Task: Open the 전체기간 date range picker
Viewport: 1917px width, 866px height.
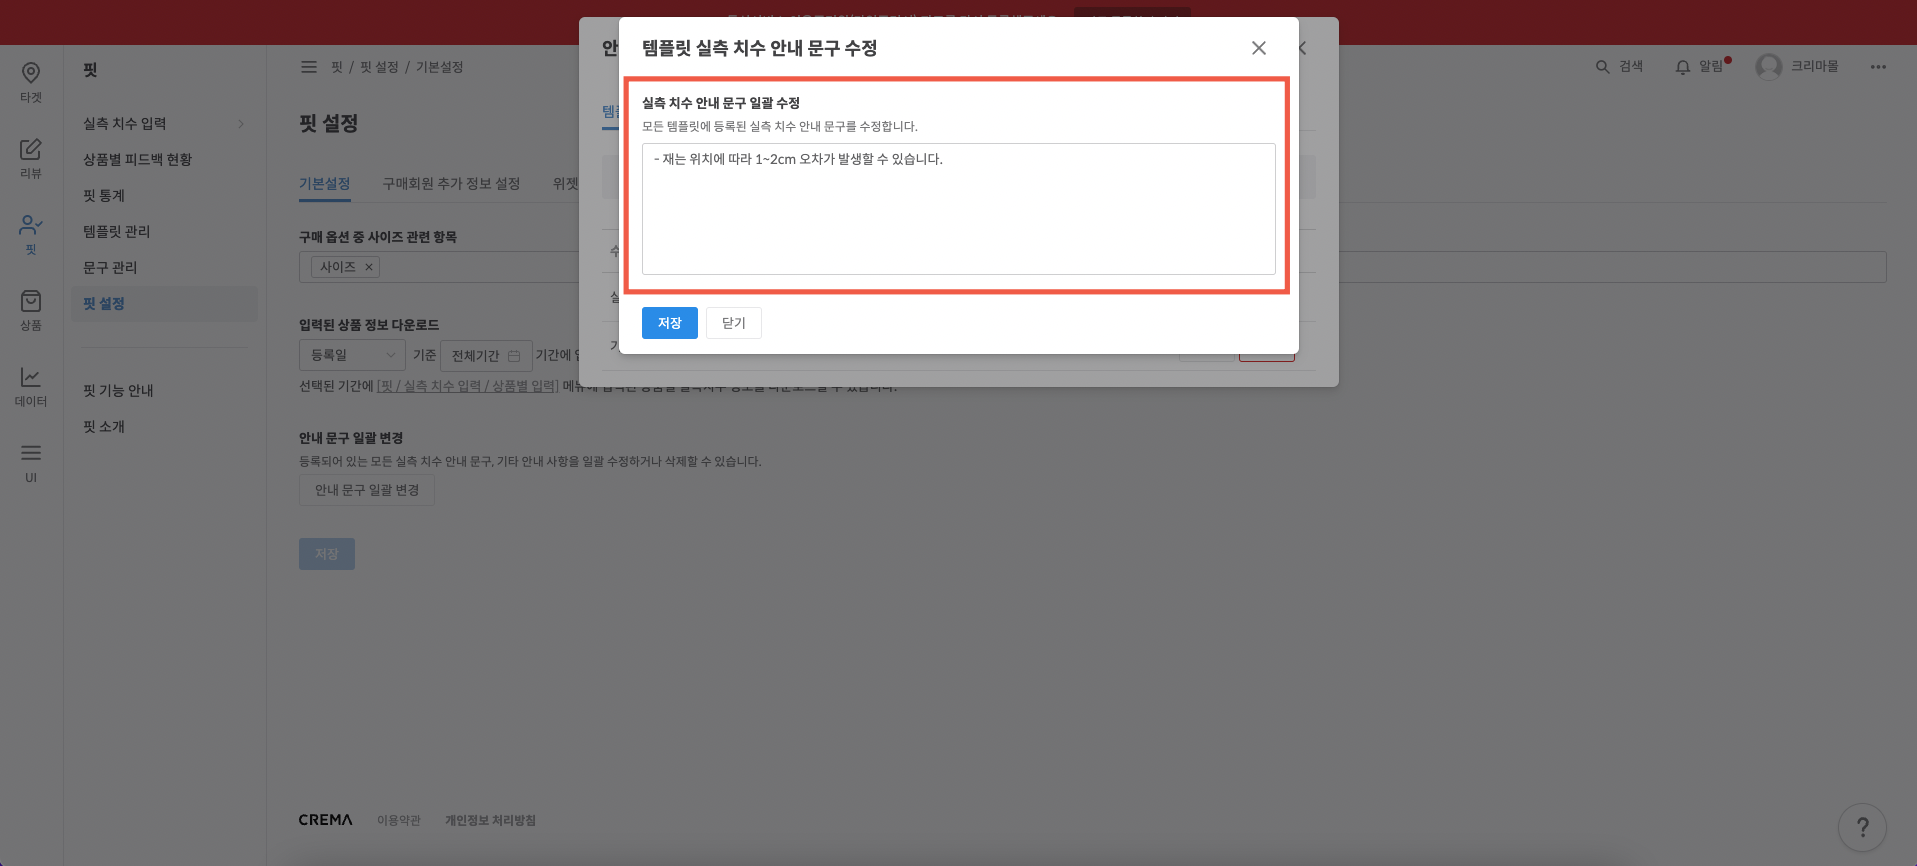Action: pos(486,355)
